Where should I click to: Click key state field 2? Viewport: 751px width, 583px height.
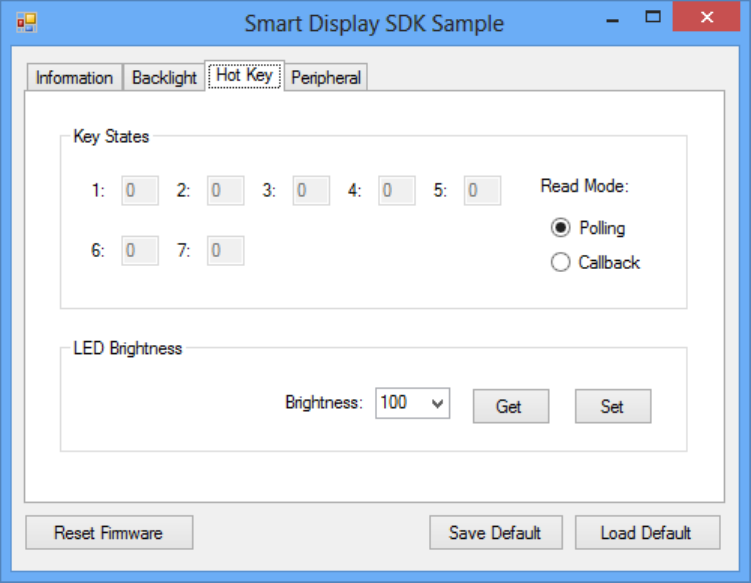pos(226,190)
